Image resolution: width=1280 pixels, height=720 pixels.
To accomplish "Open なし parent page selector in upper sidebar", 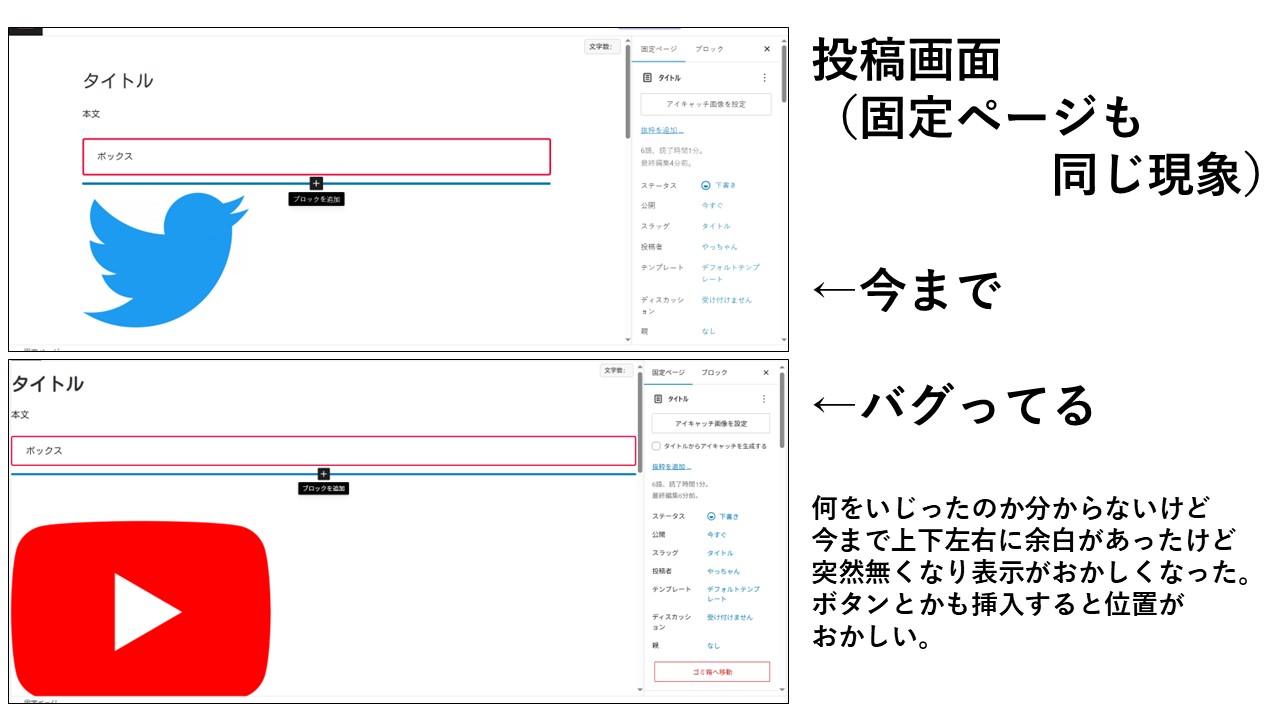I will point(708,331).
